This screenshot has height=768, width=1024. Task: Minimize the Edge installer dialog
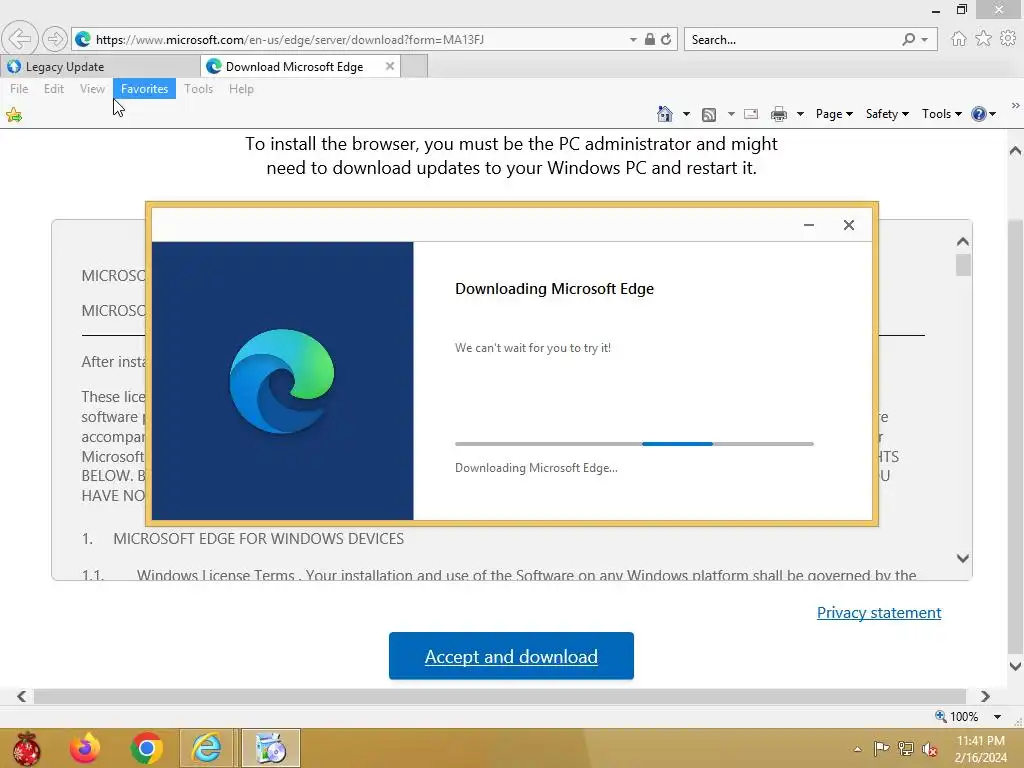(x=808, y=225)
